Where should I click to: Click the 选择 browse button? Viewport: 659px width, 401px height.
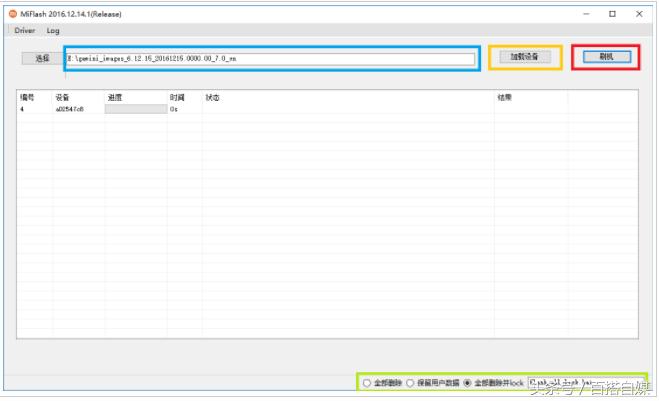42,58
